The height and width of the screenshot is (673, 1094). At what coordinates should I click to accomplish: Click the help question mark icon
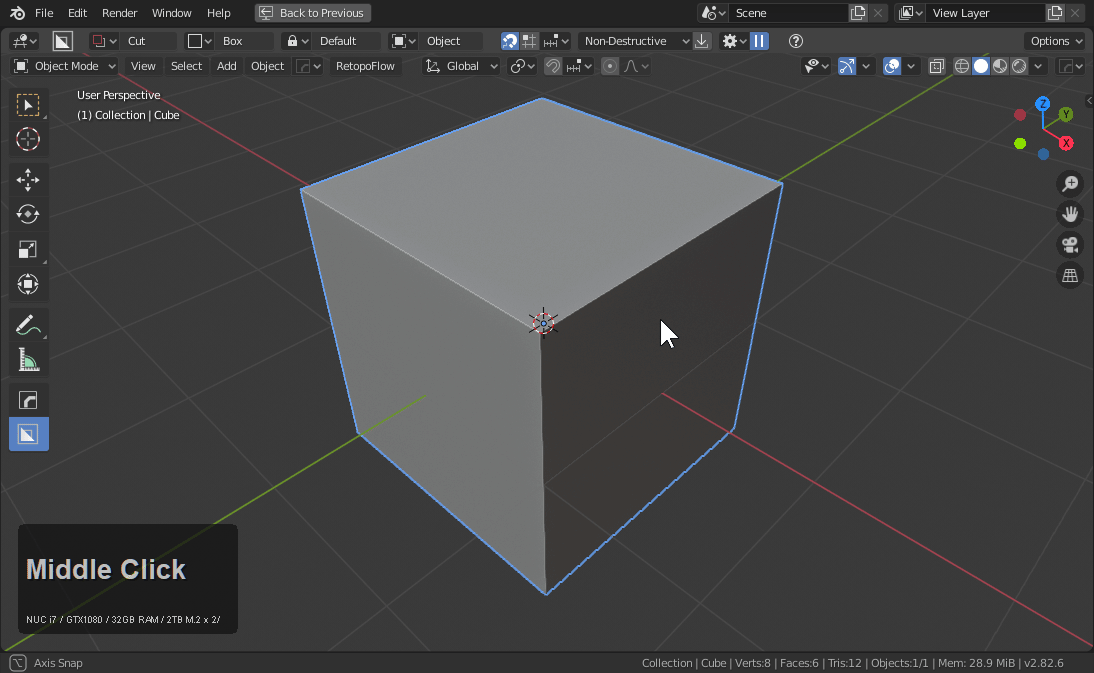click(796, 41)
